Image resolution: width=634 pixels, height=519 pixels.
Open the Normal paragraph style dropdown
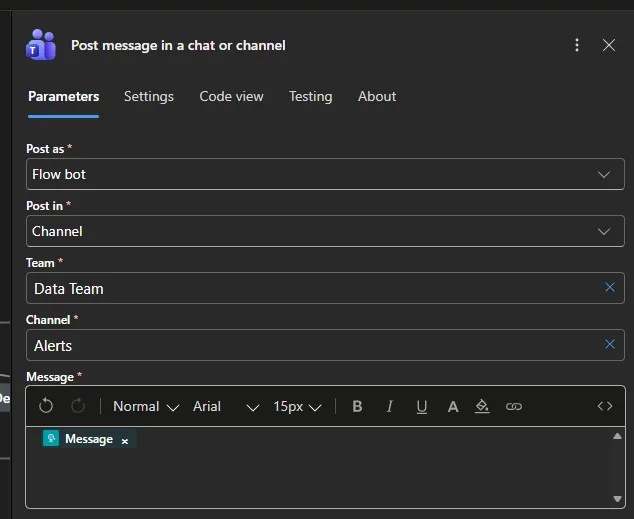[146, 406]
